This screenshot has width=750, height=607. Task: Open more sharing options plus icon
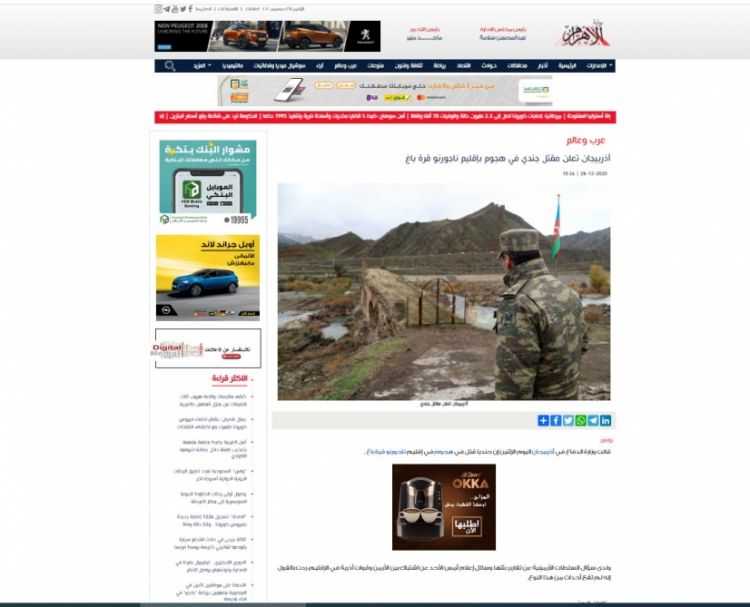(543, 420)
